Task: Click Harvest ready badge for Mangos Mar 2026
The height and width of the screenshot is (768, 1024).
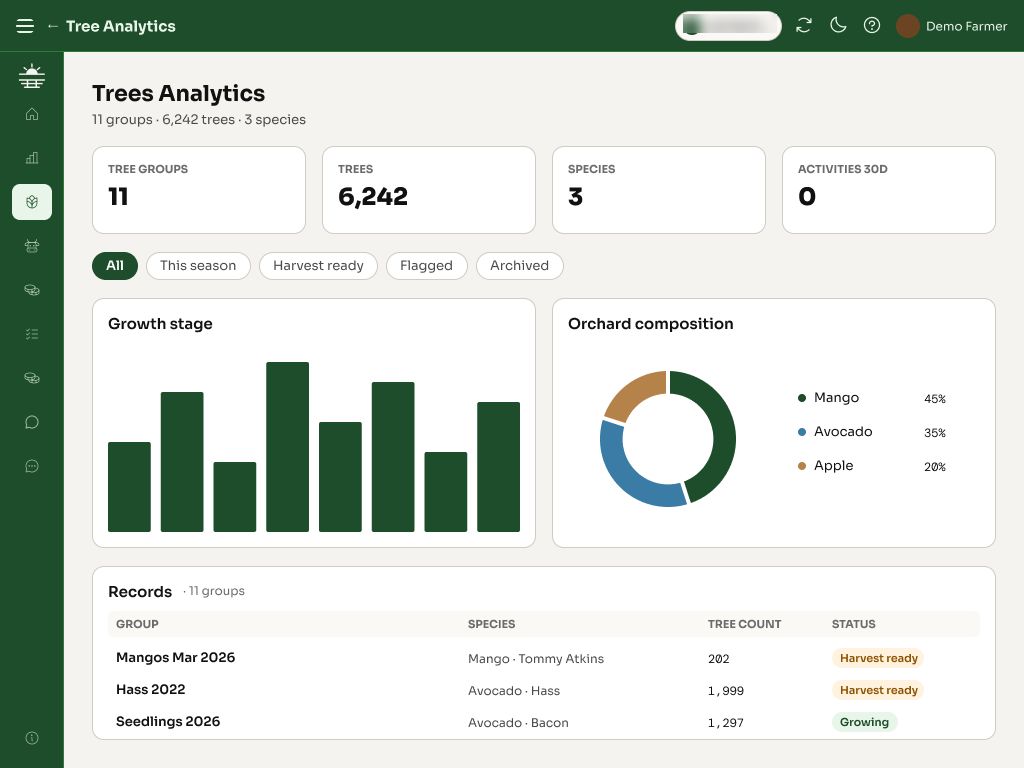Action: 878,658
